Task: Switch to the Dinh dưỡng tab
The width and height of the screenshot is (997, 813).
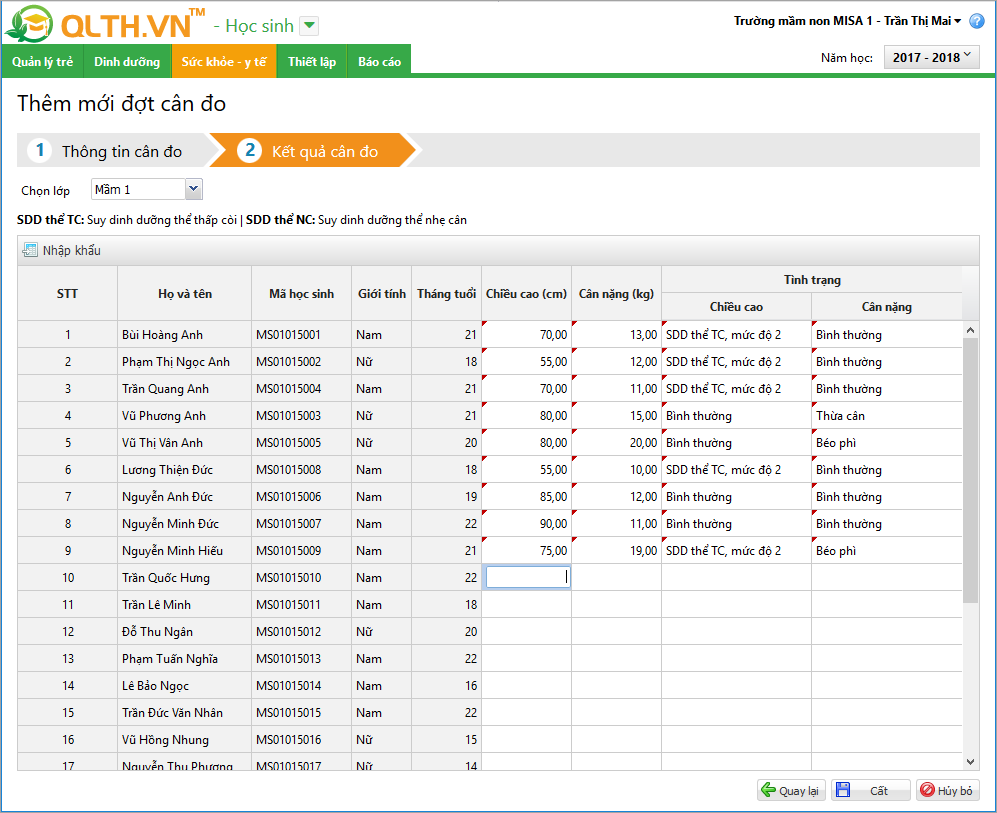Action: [x=127, y=62]
